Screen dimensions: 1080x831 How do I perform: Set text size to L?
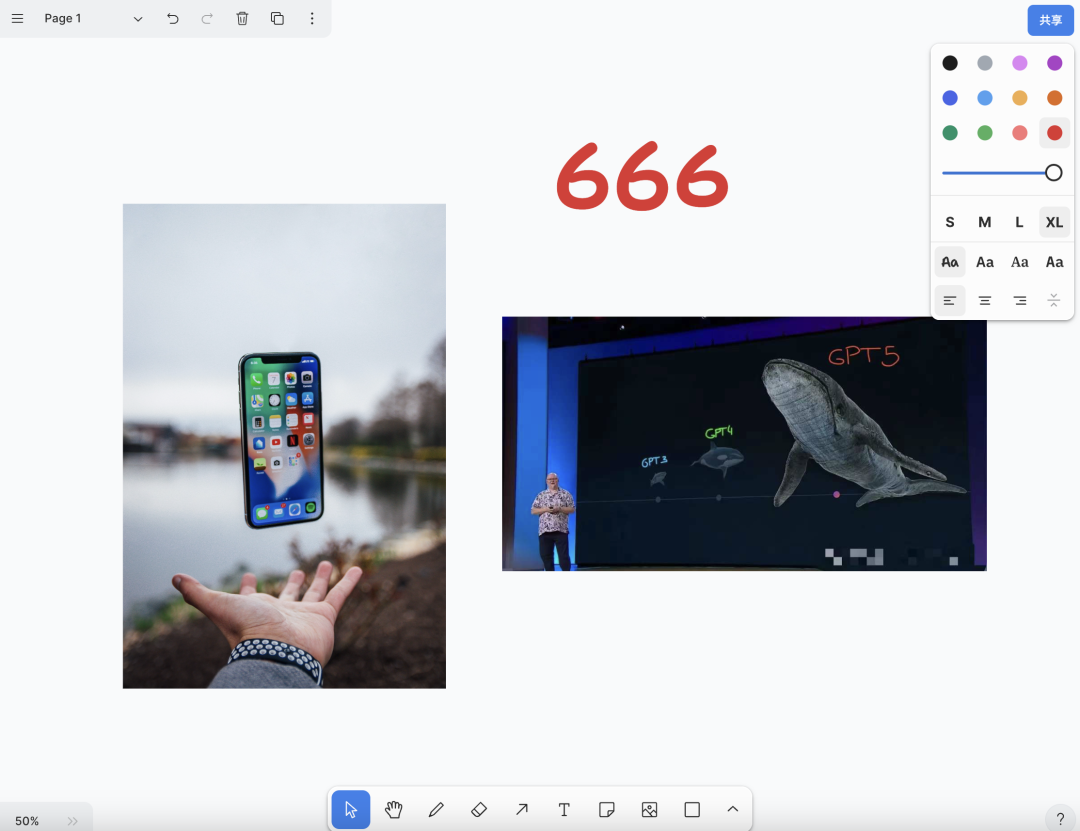pyautogui.click(x=1019, y=222)
